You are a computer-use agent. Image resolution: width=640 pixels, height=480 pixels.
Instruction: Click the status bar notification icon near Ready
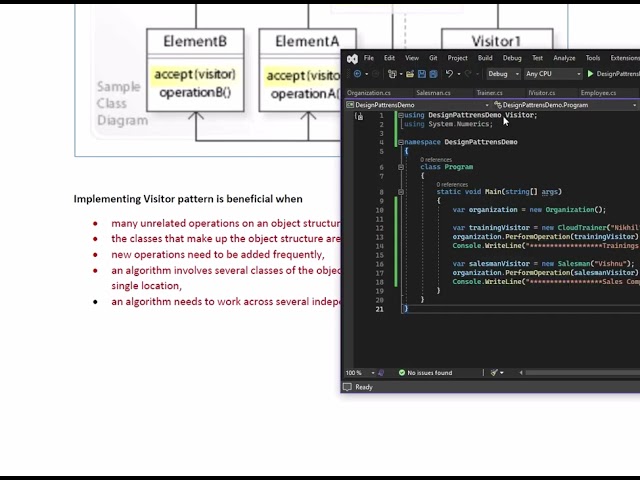pyautogui.click(x=347, y=387)
